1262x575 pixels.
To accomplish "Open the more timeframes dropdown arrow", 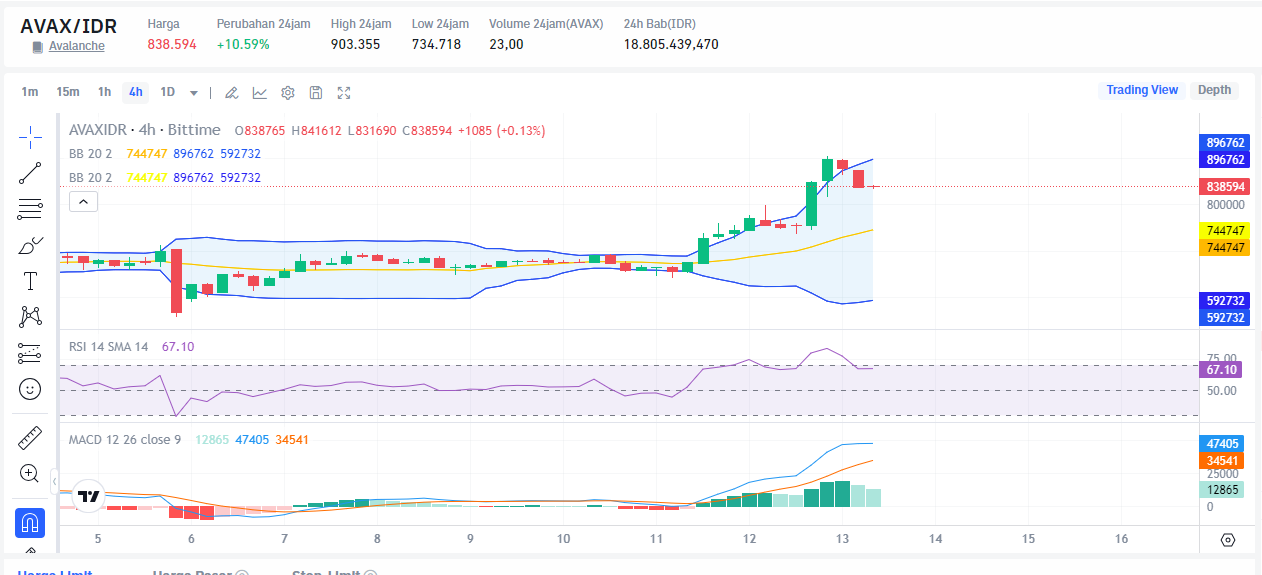I will pos(194,93).
